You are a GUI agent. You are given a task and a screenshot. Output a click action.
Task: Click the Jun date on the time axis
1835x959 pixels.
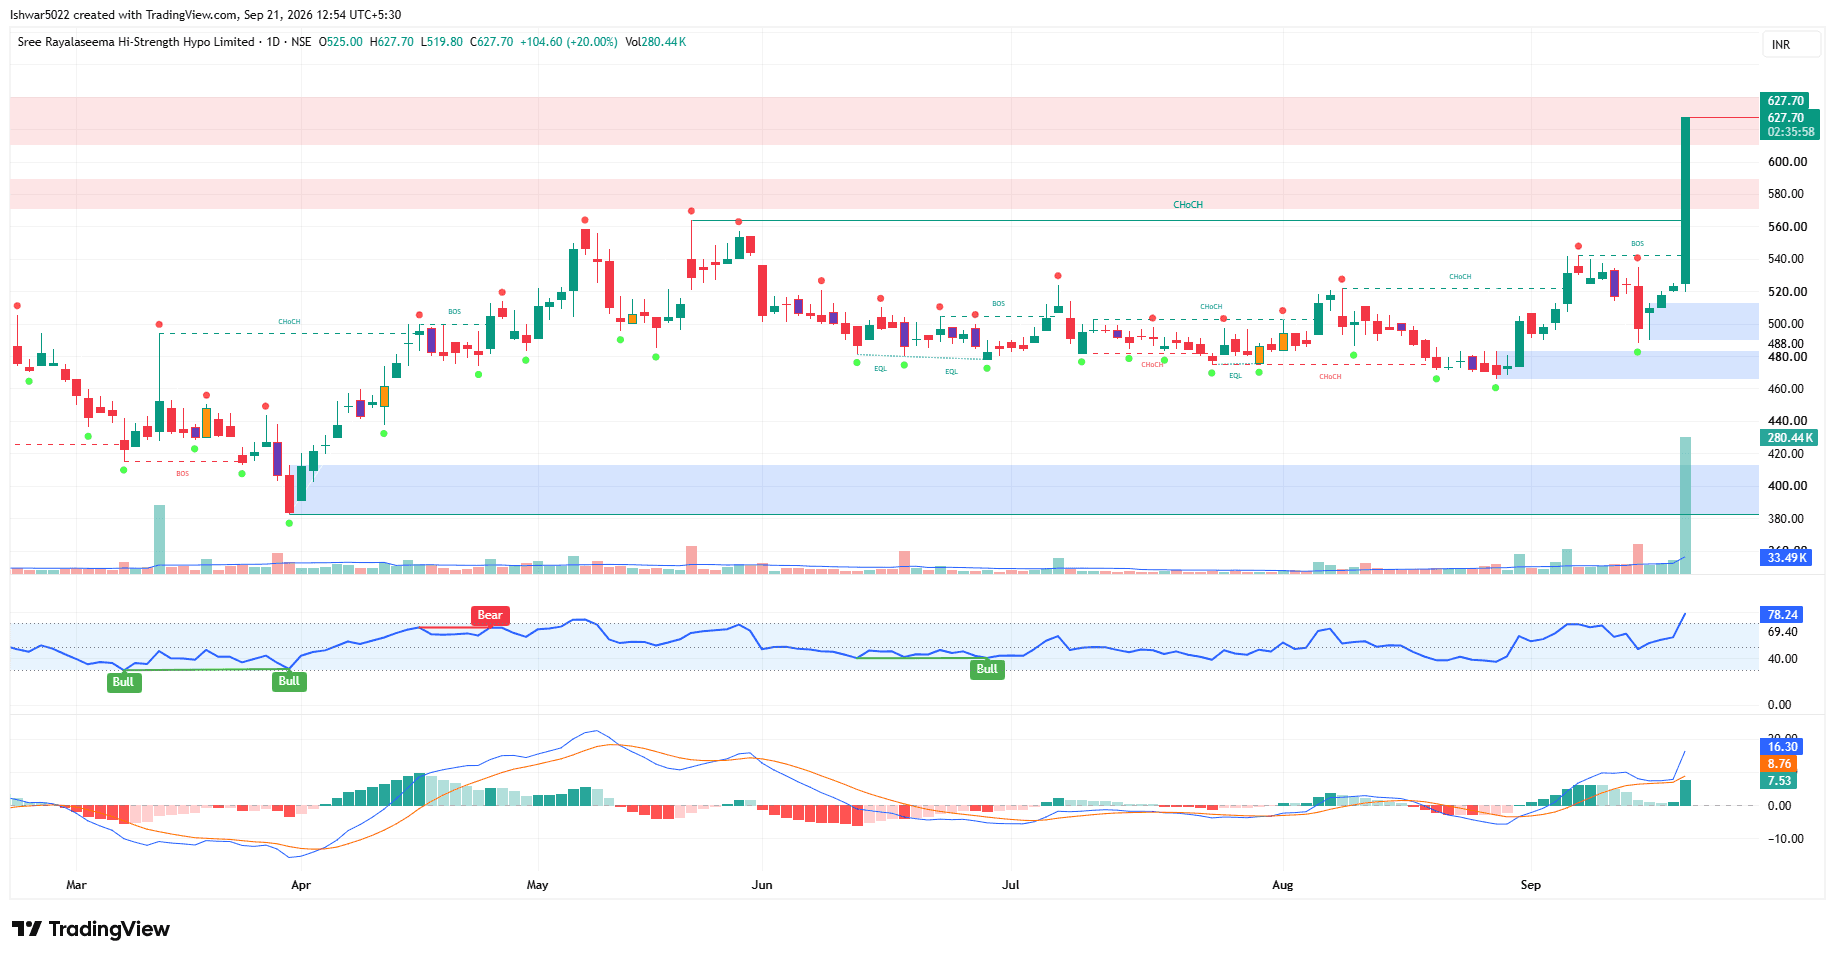(x=762, y=885)
